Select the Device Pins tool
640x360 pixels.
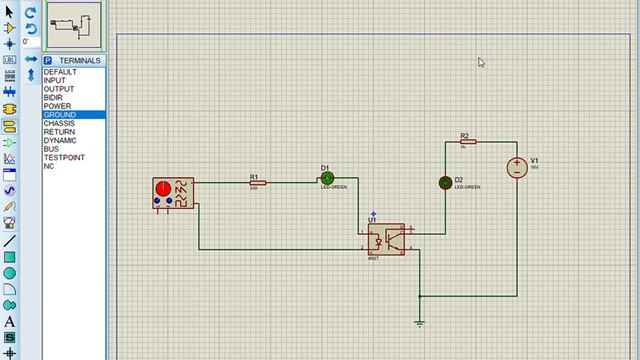point(9,143)
